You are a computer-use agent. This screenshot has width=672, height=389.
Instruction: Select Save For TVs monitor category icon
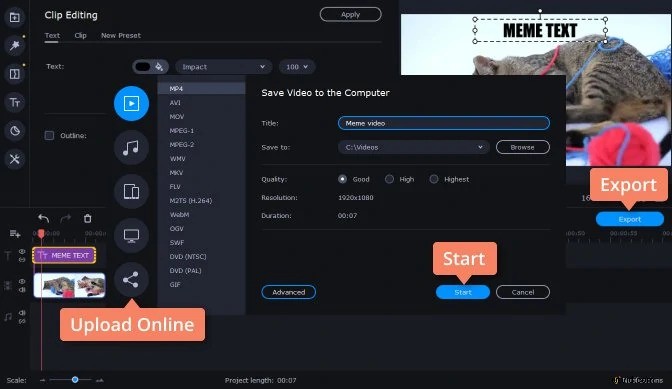point(131,235)
